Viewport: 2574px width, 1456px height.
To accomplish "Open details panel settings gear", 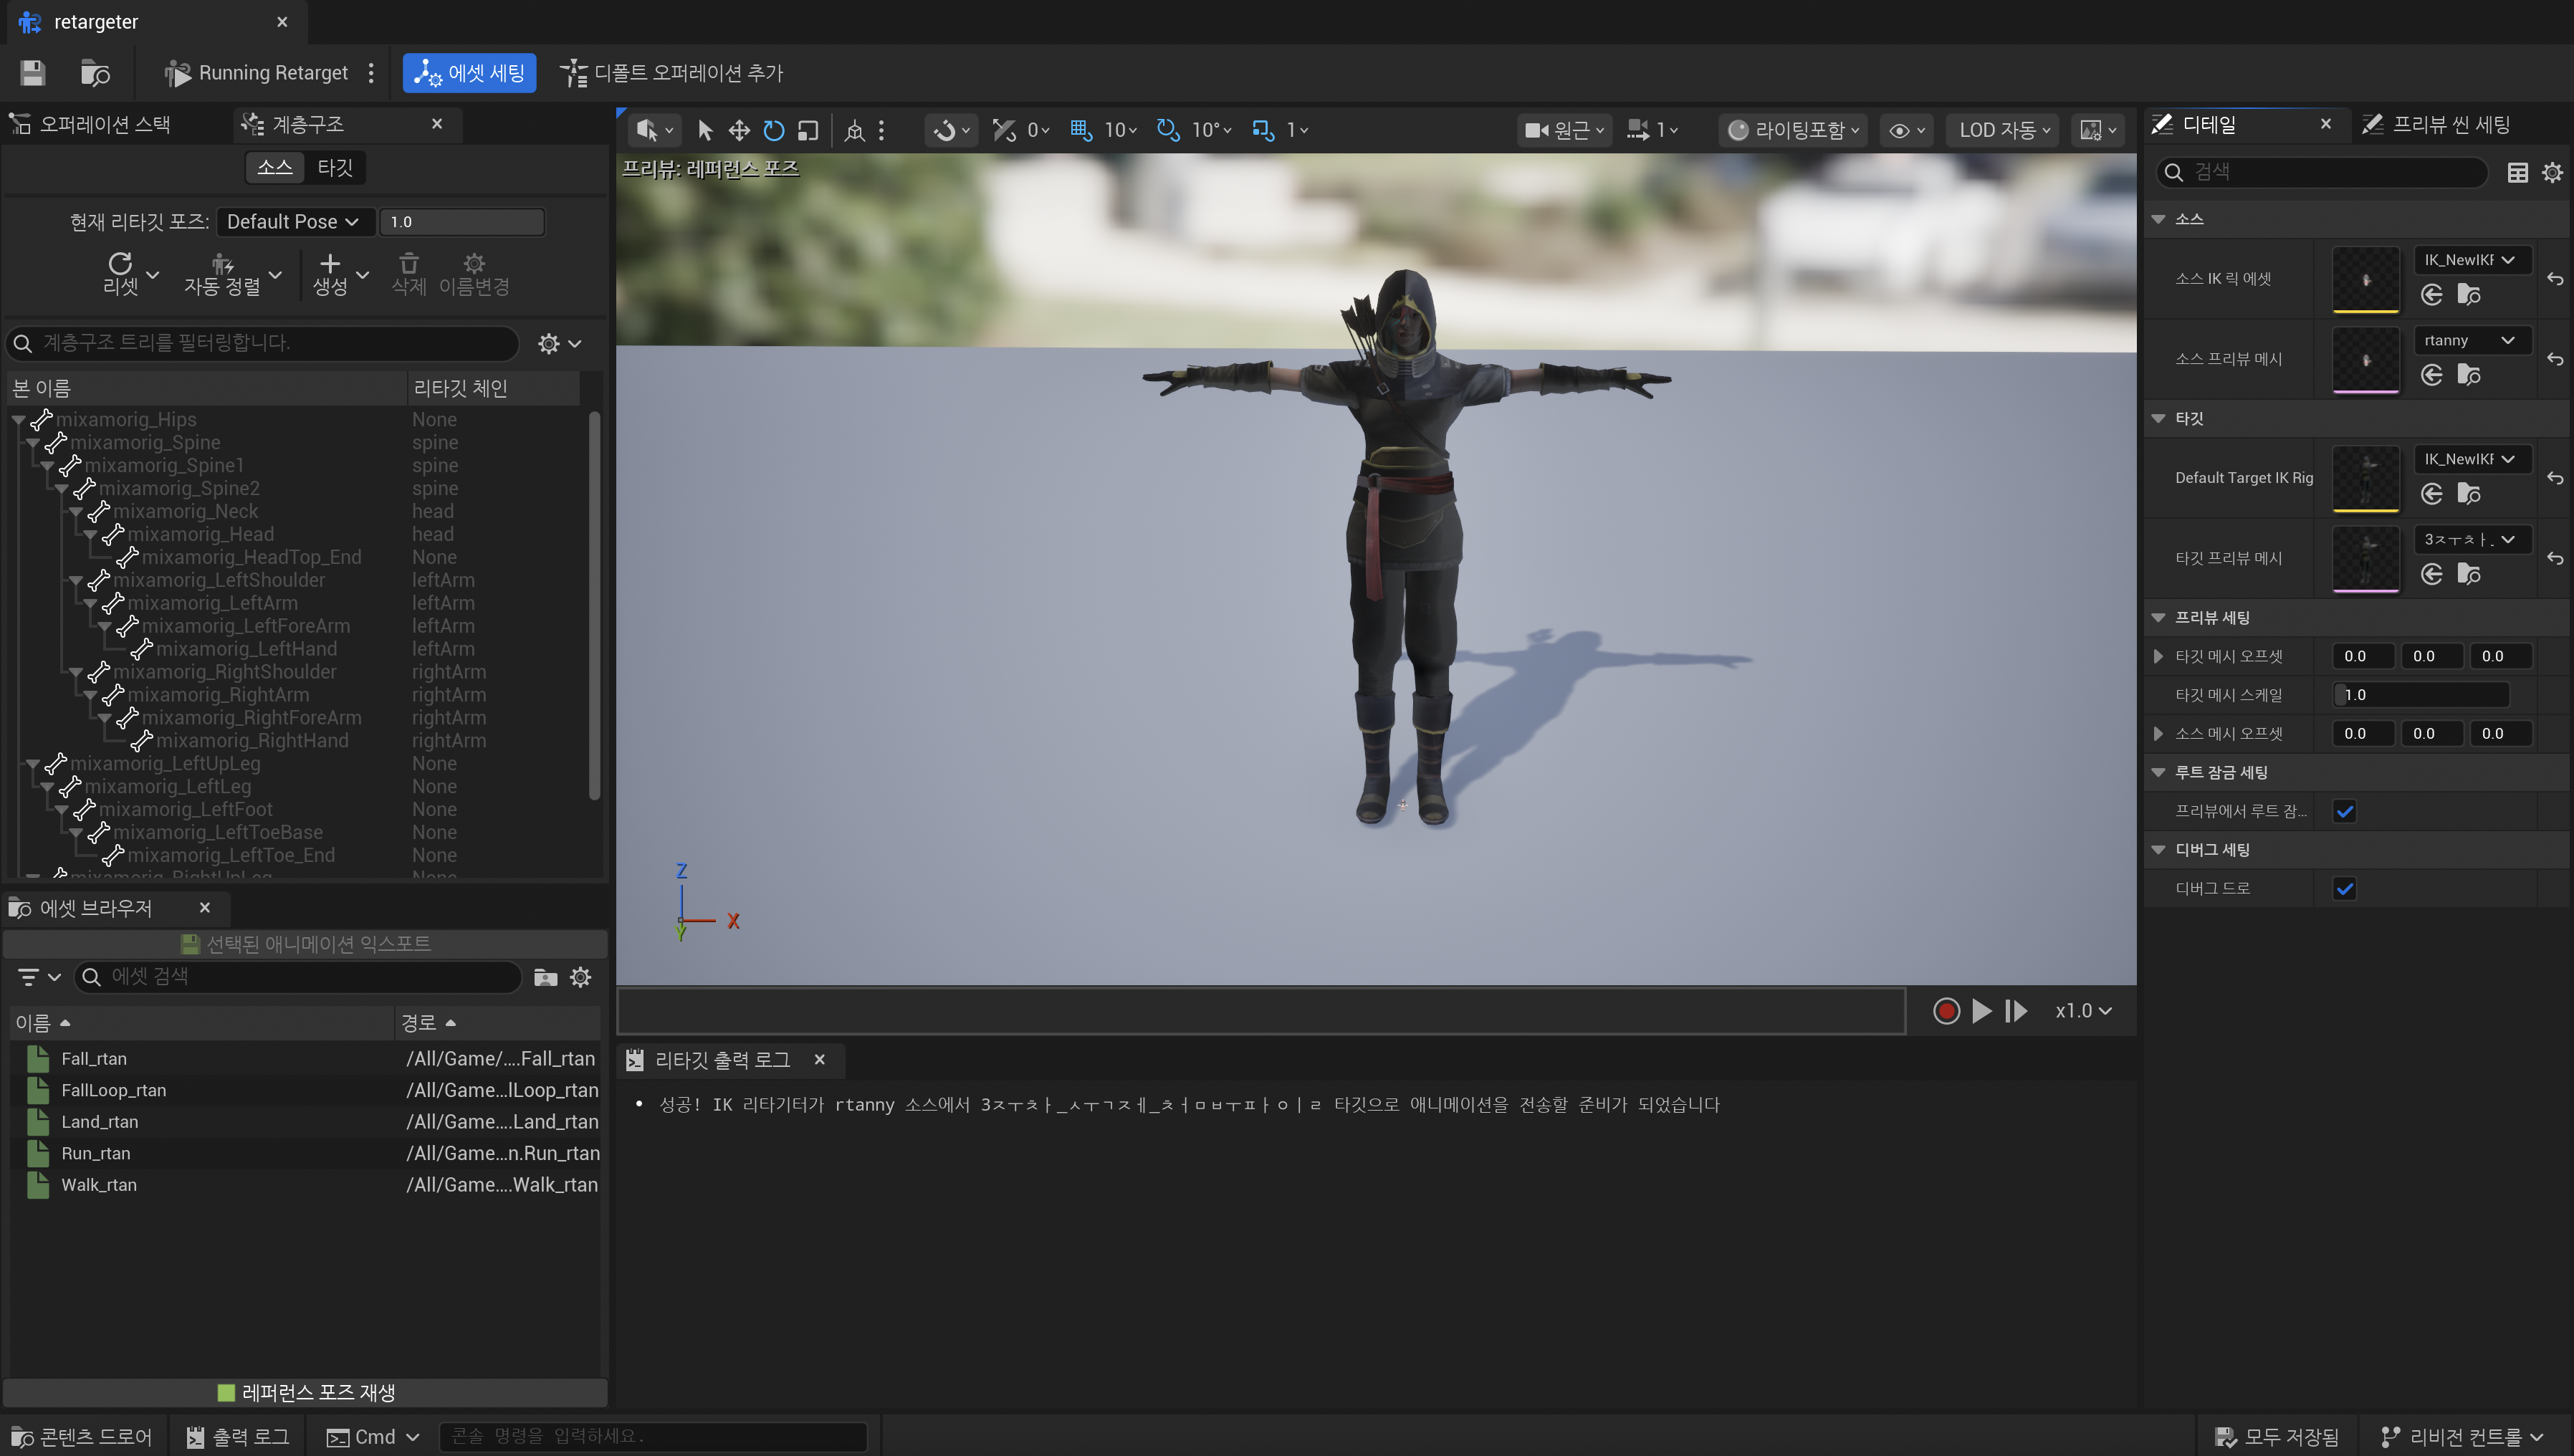I will 2552,172.
